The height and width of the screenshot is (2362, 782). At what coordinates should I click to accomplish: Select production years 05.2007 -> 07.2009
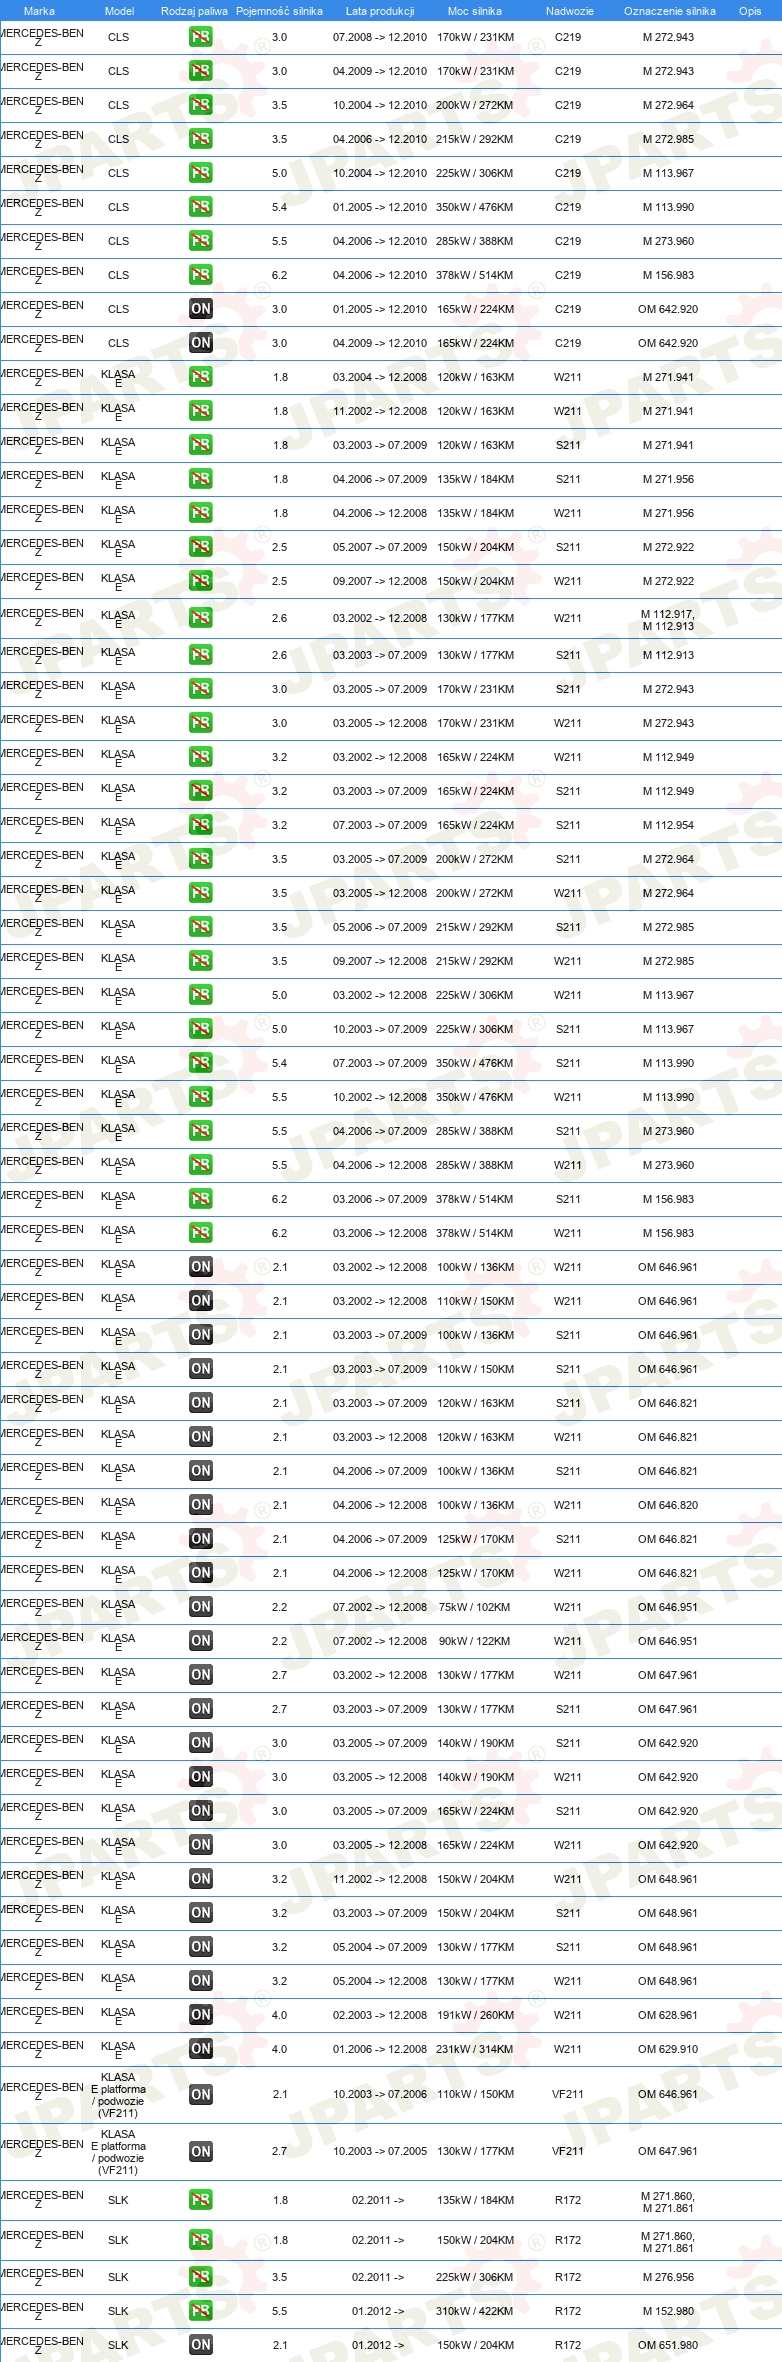click(380, 547)
